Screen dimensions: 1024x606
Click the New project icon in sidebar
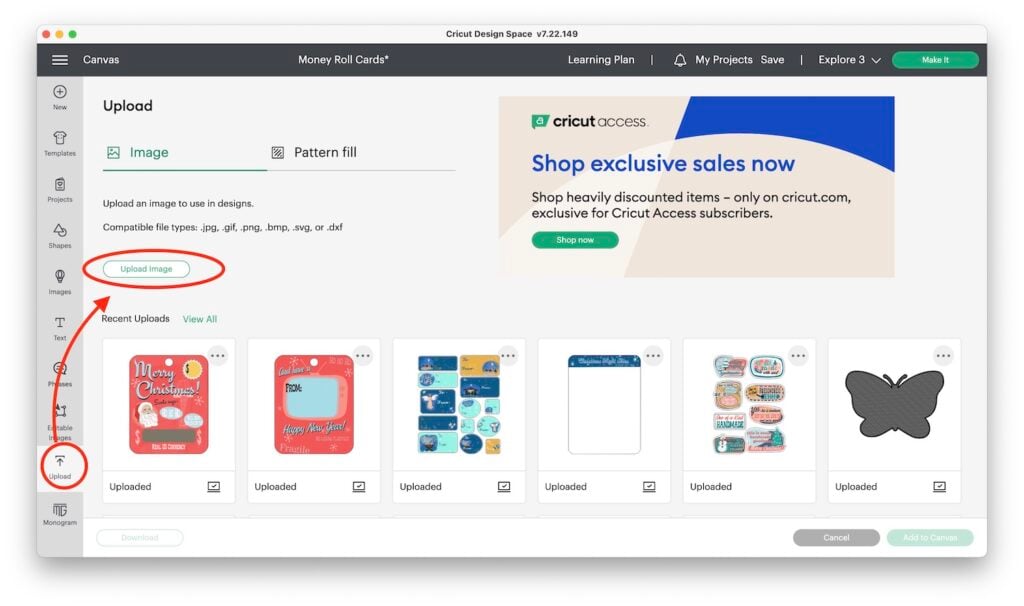point(59,97)
